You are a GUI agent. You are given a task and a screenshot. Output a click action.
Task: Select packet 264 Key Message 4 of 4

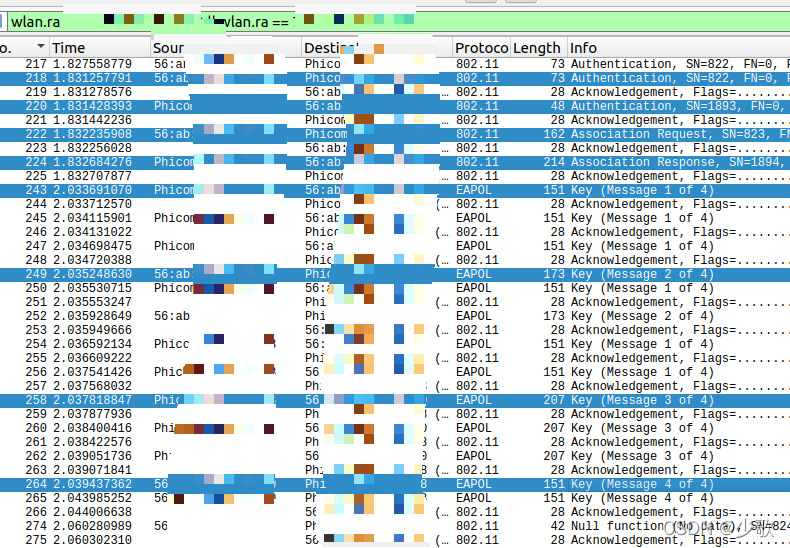395,484
